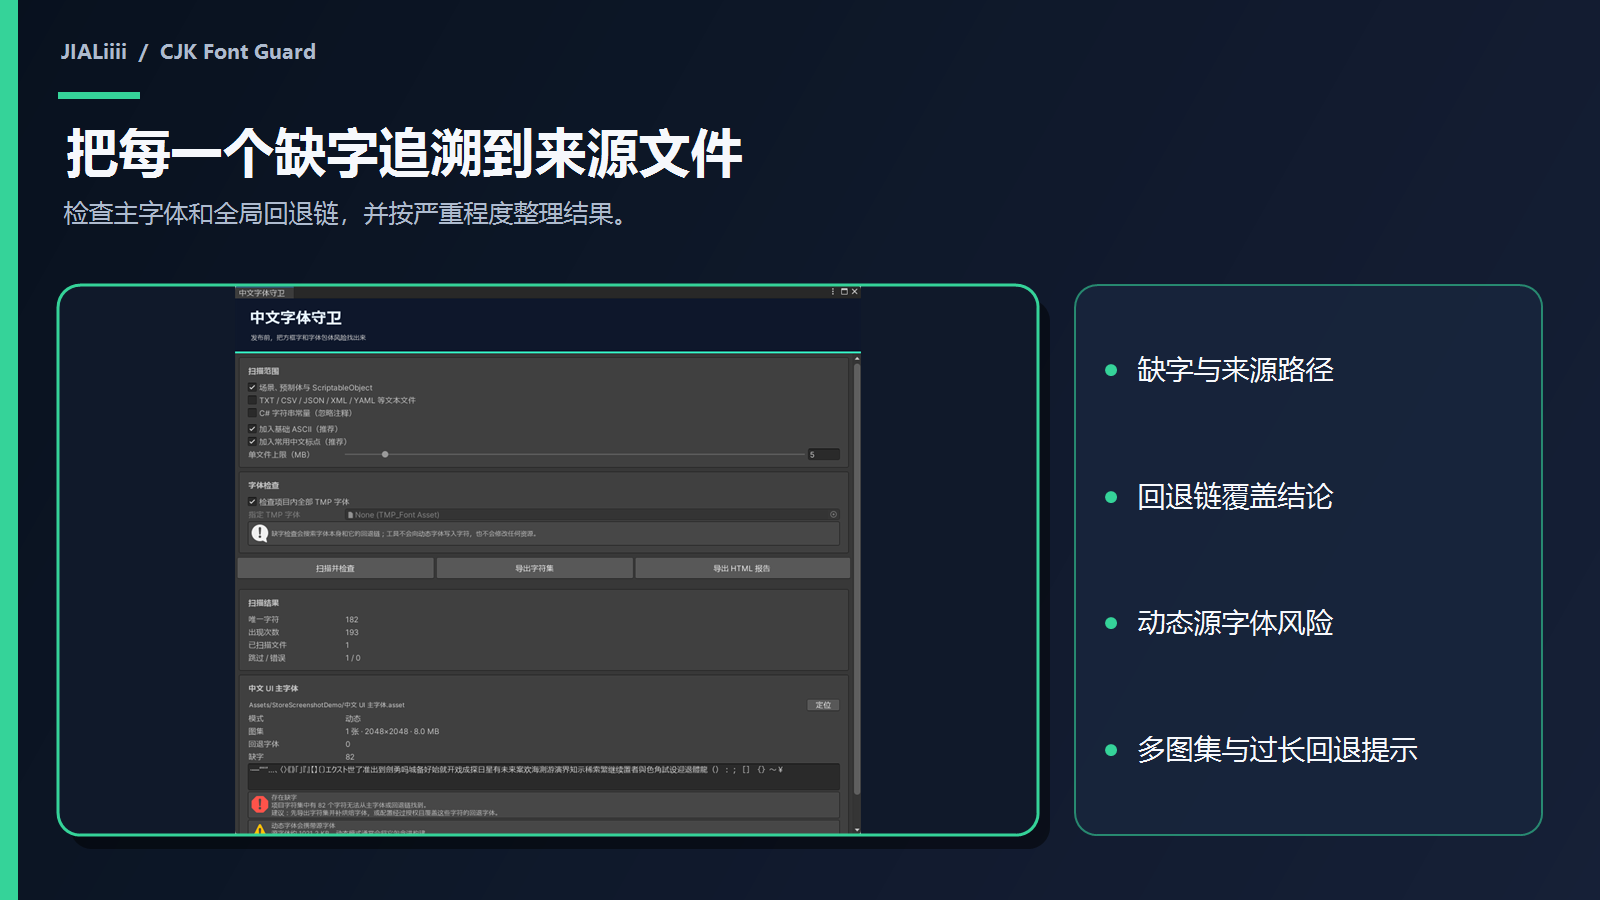Image resolution: width=1600 pixels, height=900 pixels.
Task: Click the 扫描并检查 button
Action: (335, 568)
